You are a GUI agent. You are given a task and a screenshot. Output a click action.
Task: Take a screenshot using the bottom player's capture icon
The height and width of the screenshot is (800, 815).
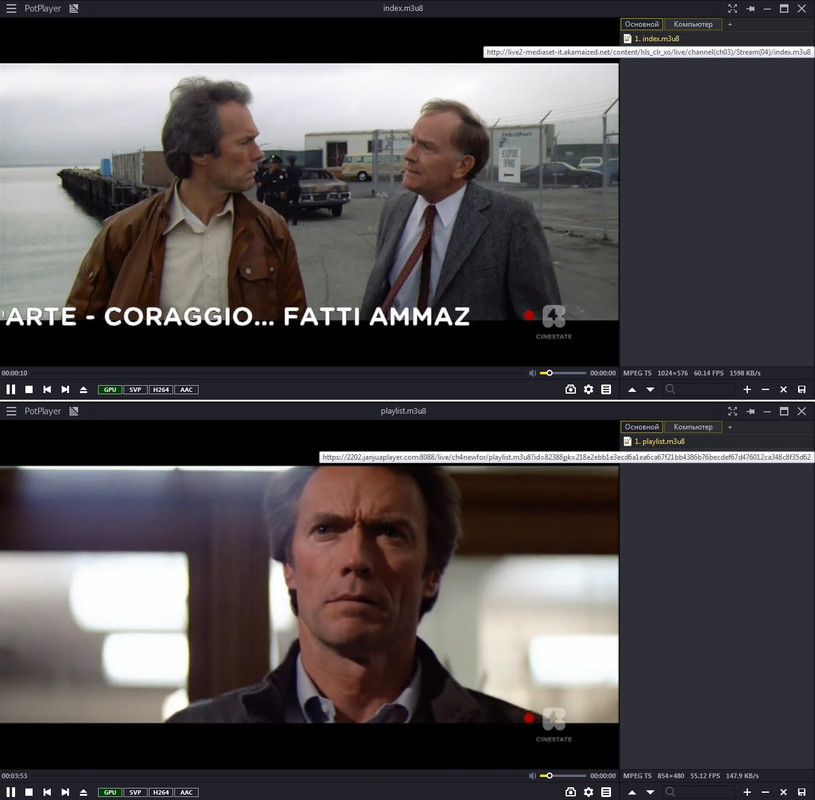click(x=570, y=792)
